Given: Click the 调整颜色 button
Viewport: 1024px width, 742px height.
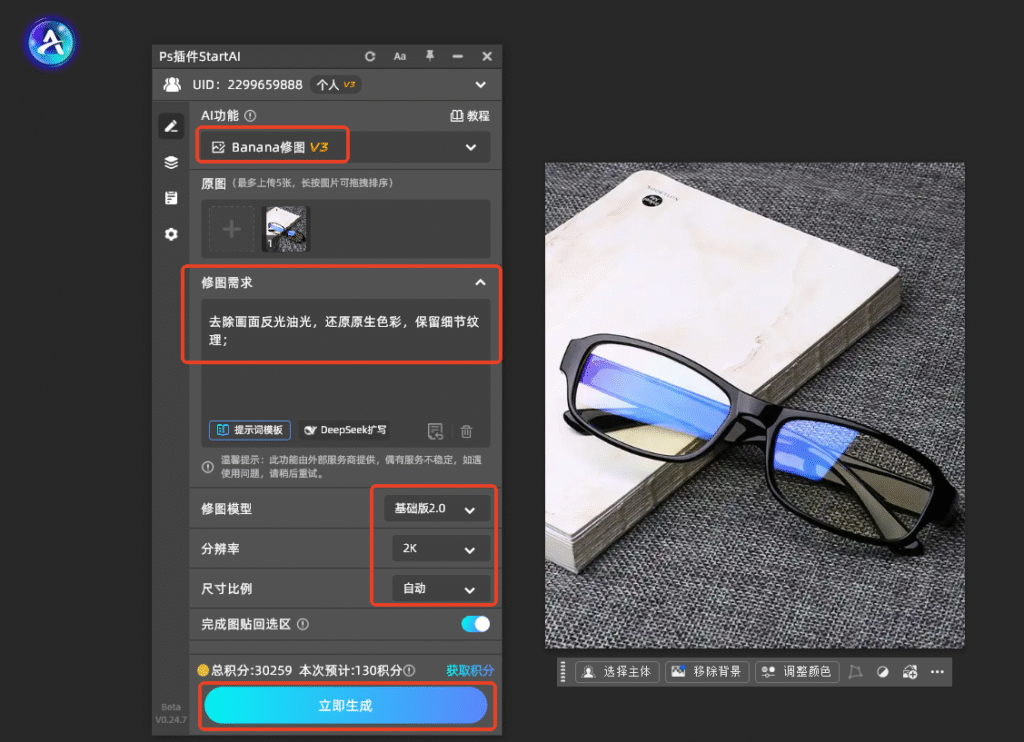Looking at the screenshot, I should click(797, 672).
